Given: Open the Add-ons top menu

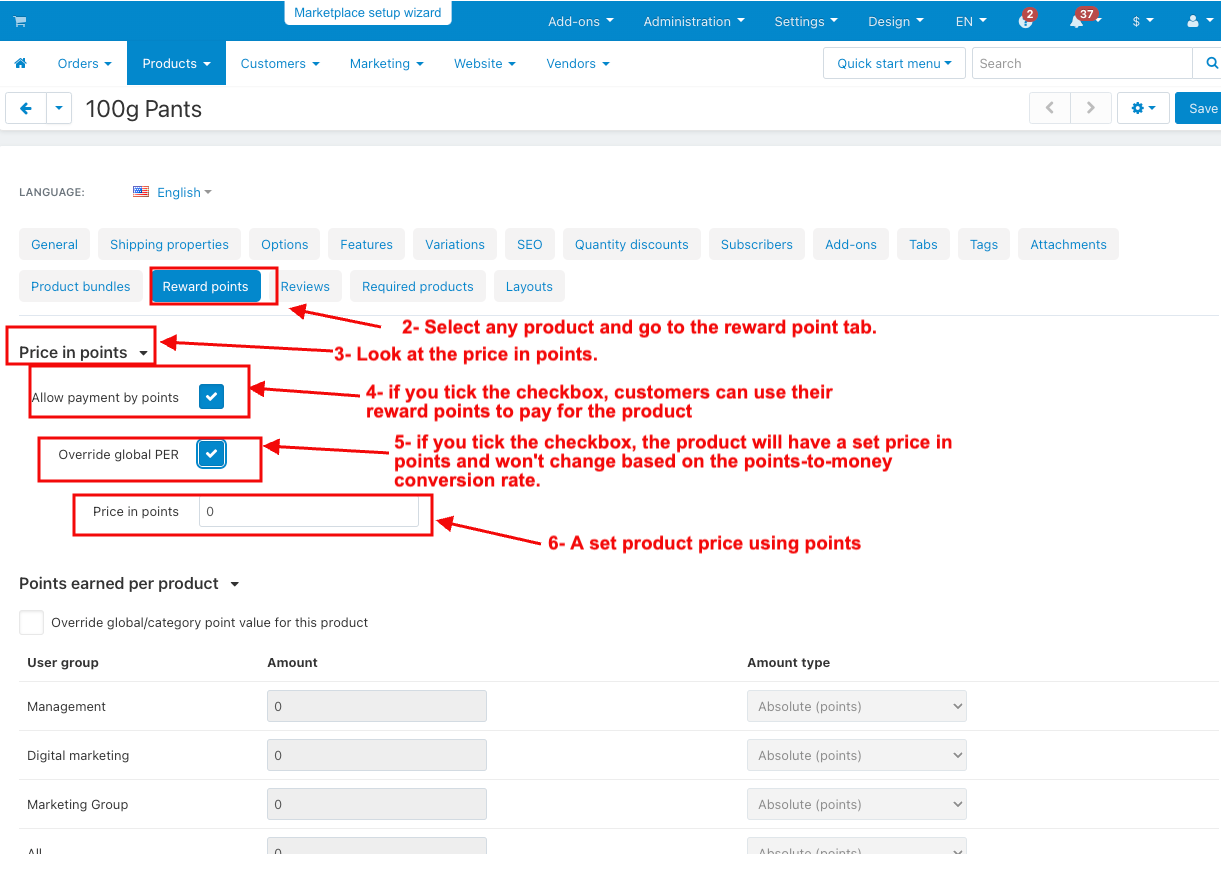Looking at the screenshot, I should 580,21.
